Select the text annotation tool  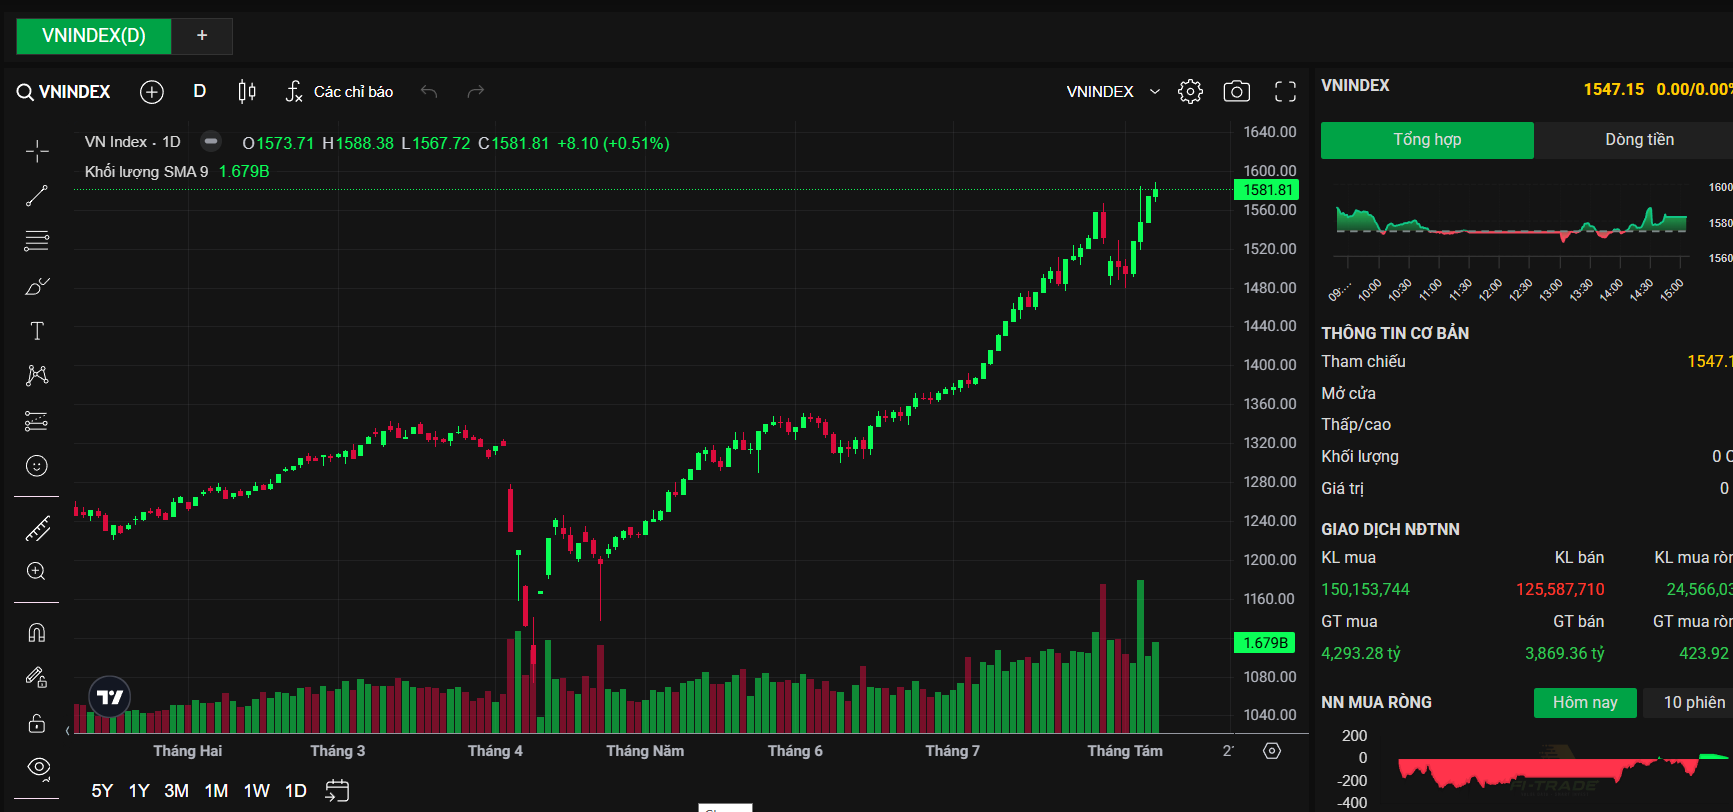click(37, 331)
